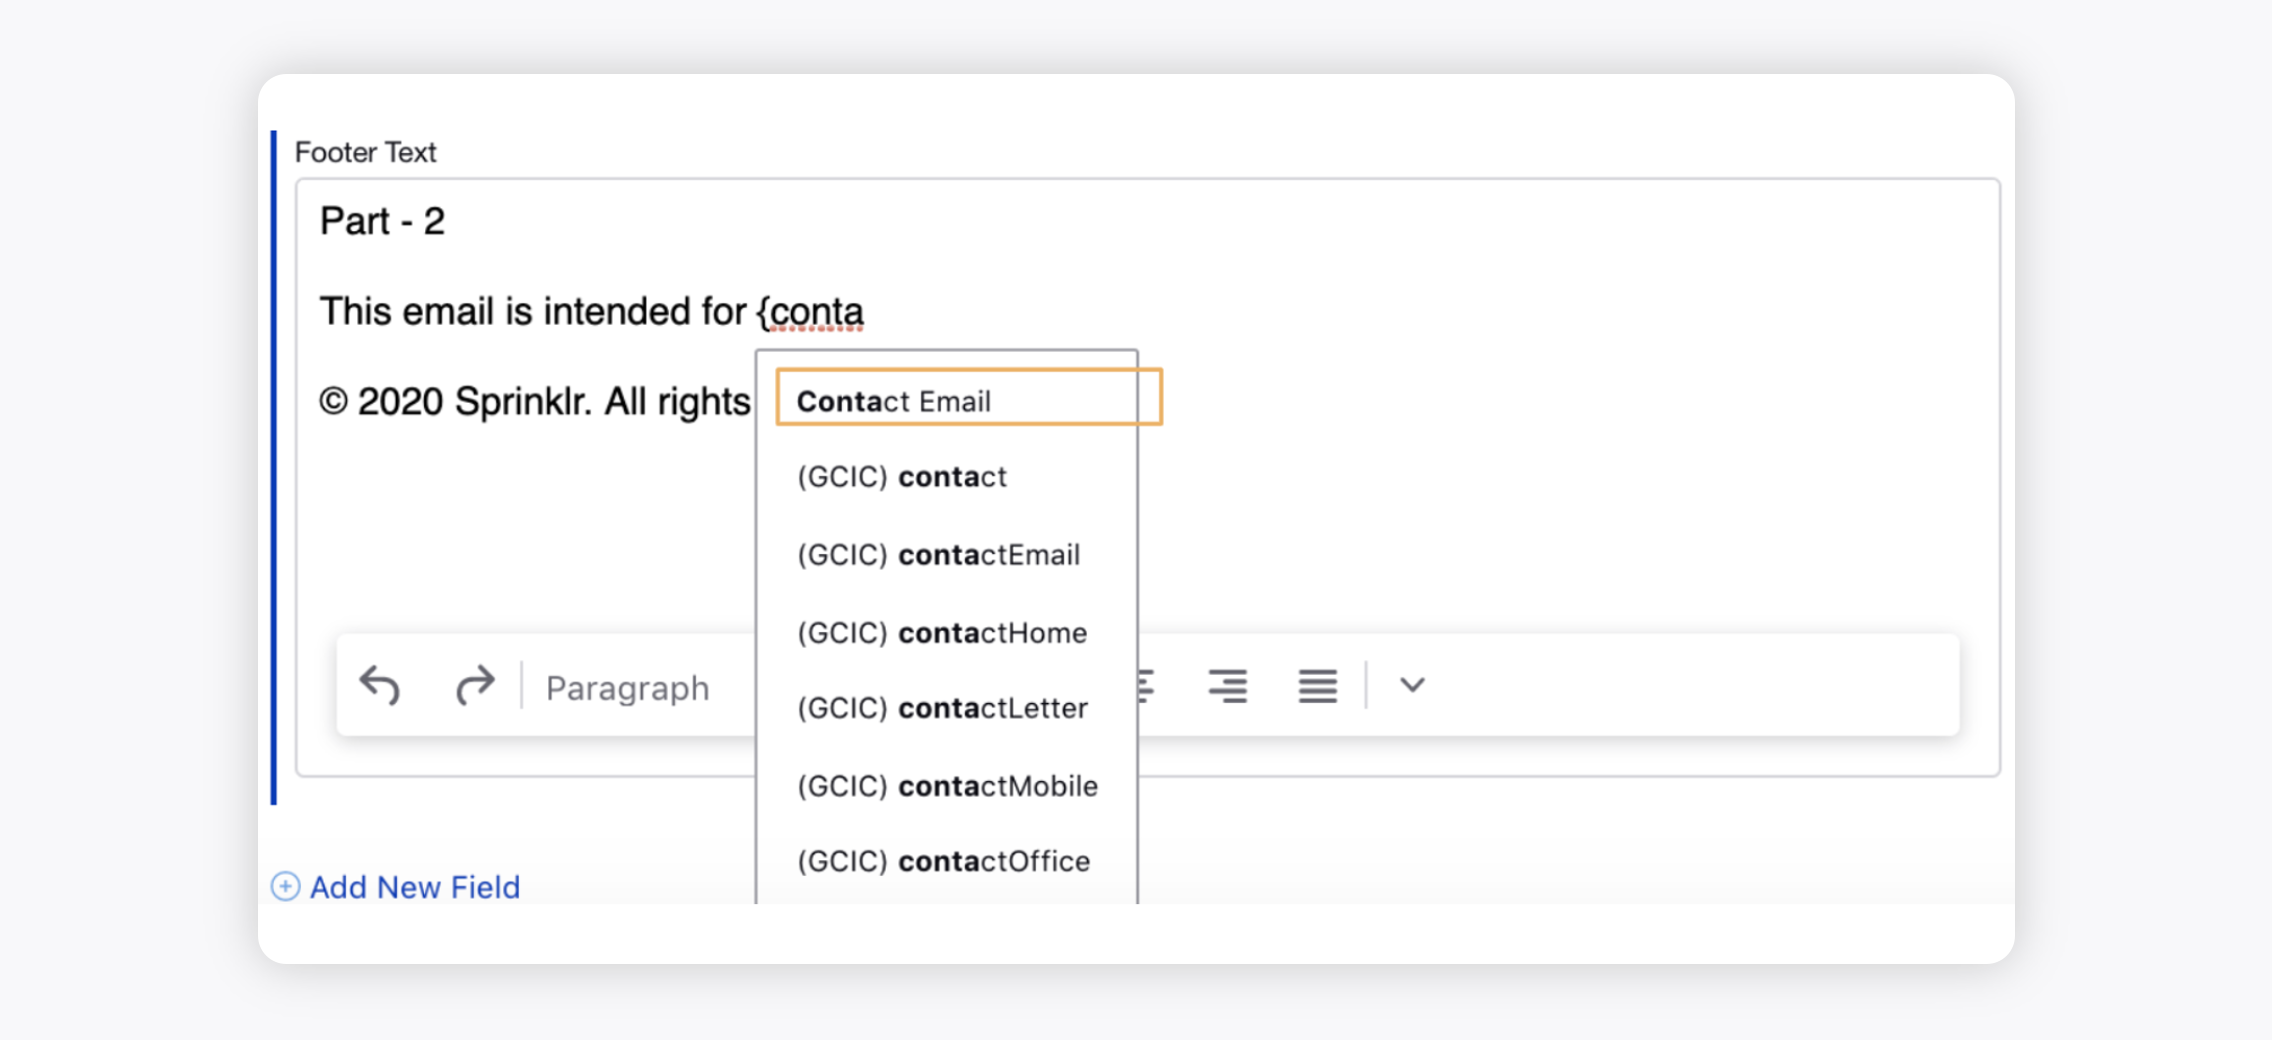The image size is (2272, 1040).
Task: Select the justify text icon
Action: (x=1317, y=686)
